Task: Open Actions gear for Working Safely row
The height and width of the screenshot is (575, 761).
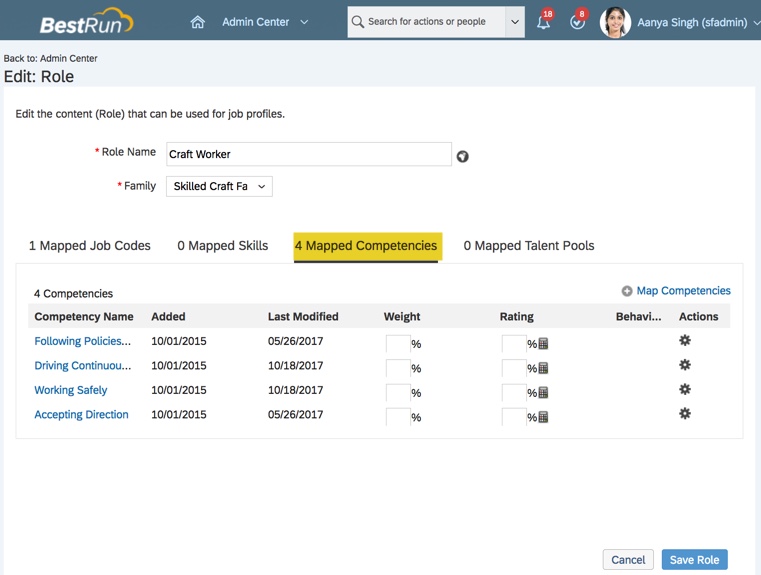Action: tap(685, 390)
